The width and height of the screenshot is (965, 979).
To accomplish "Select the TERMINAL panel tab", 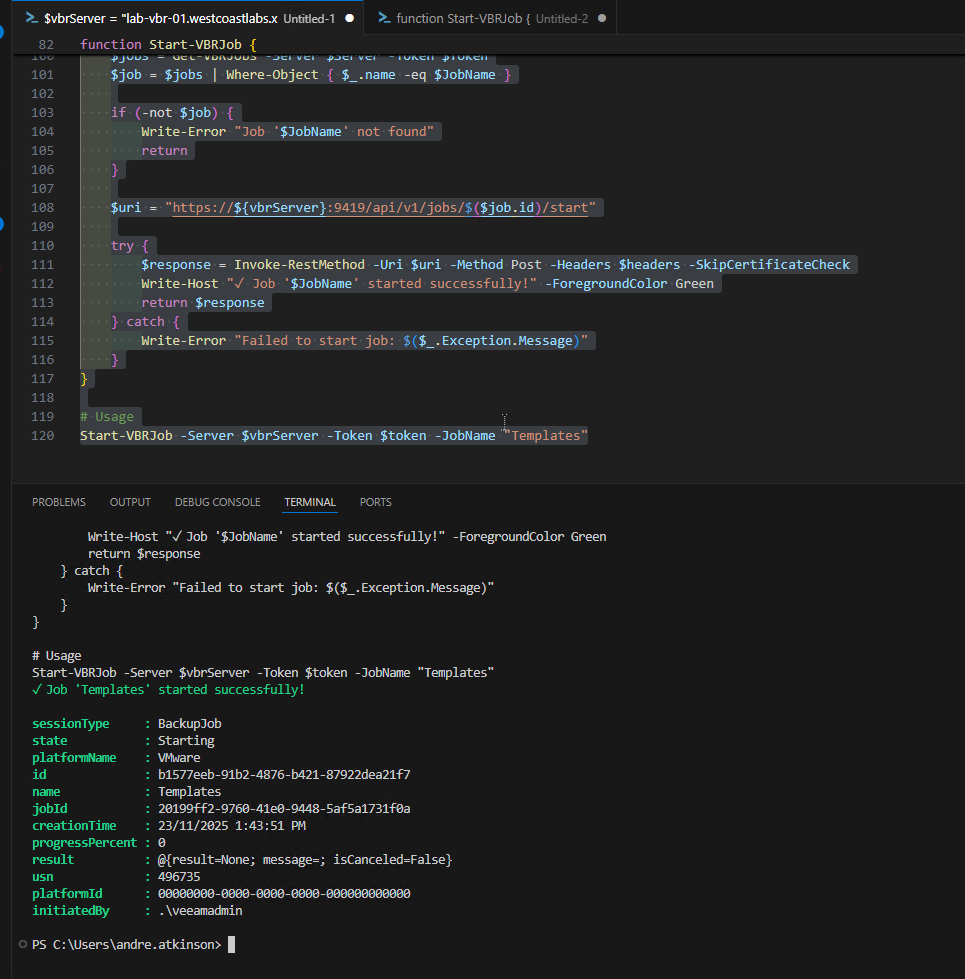I will click(310, 502).
